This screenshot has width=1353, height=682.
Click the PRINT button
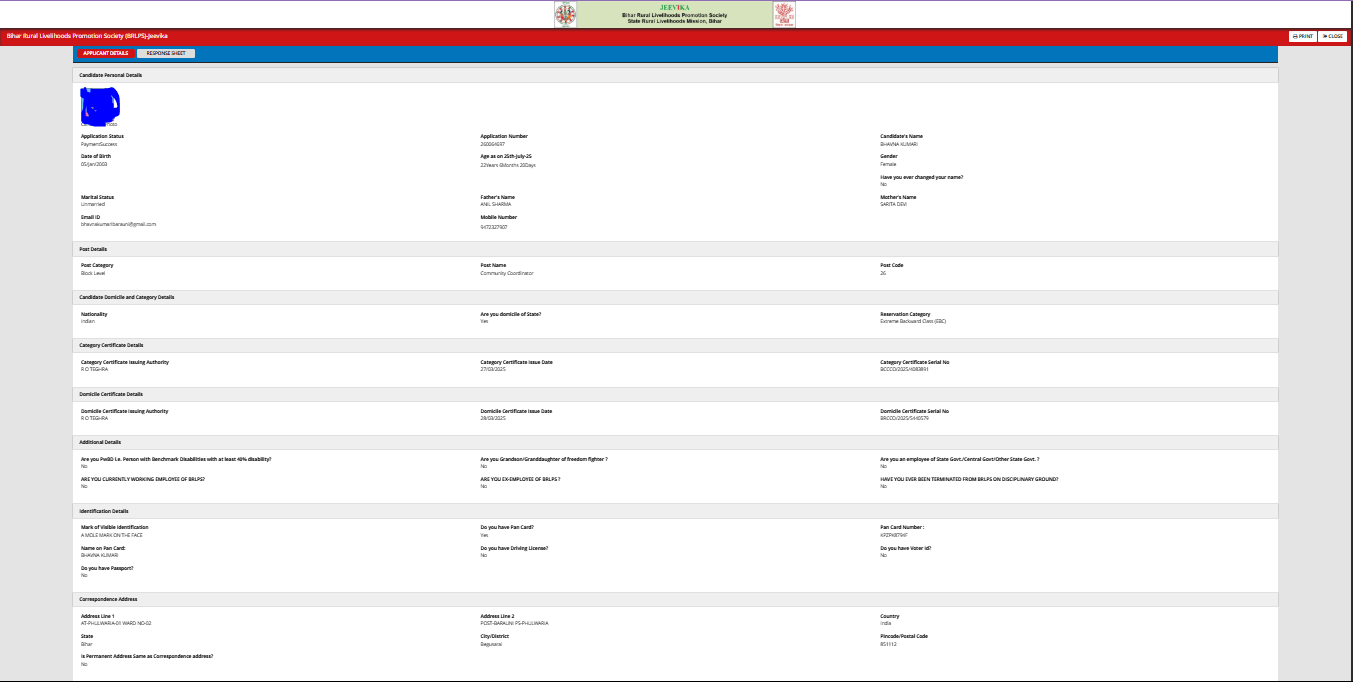[1301, 36]
